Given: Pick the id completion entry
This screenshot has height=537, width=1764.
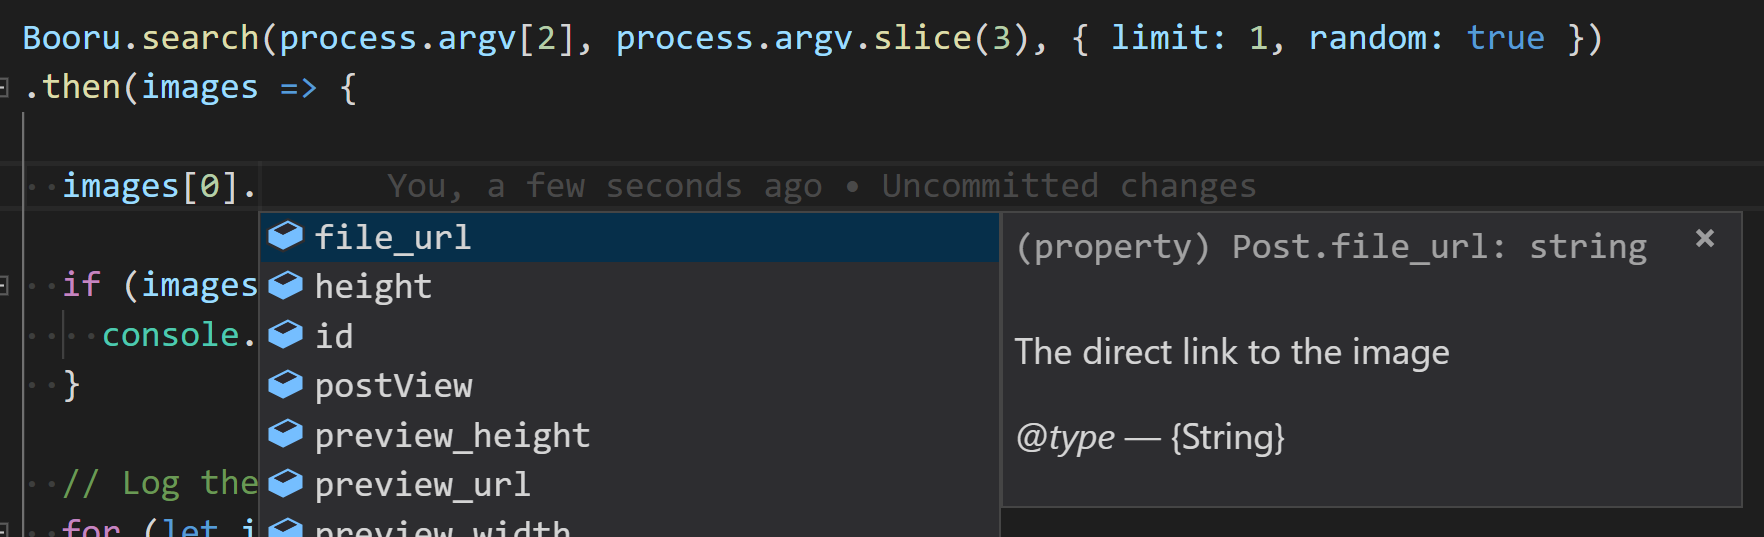Looking at the screenshot, I should 630,336.
